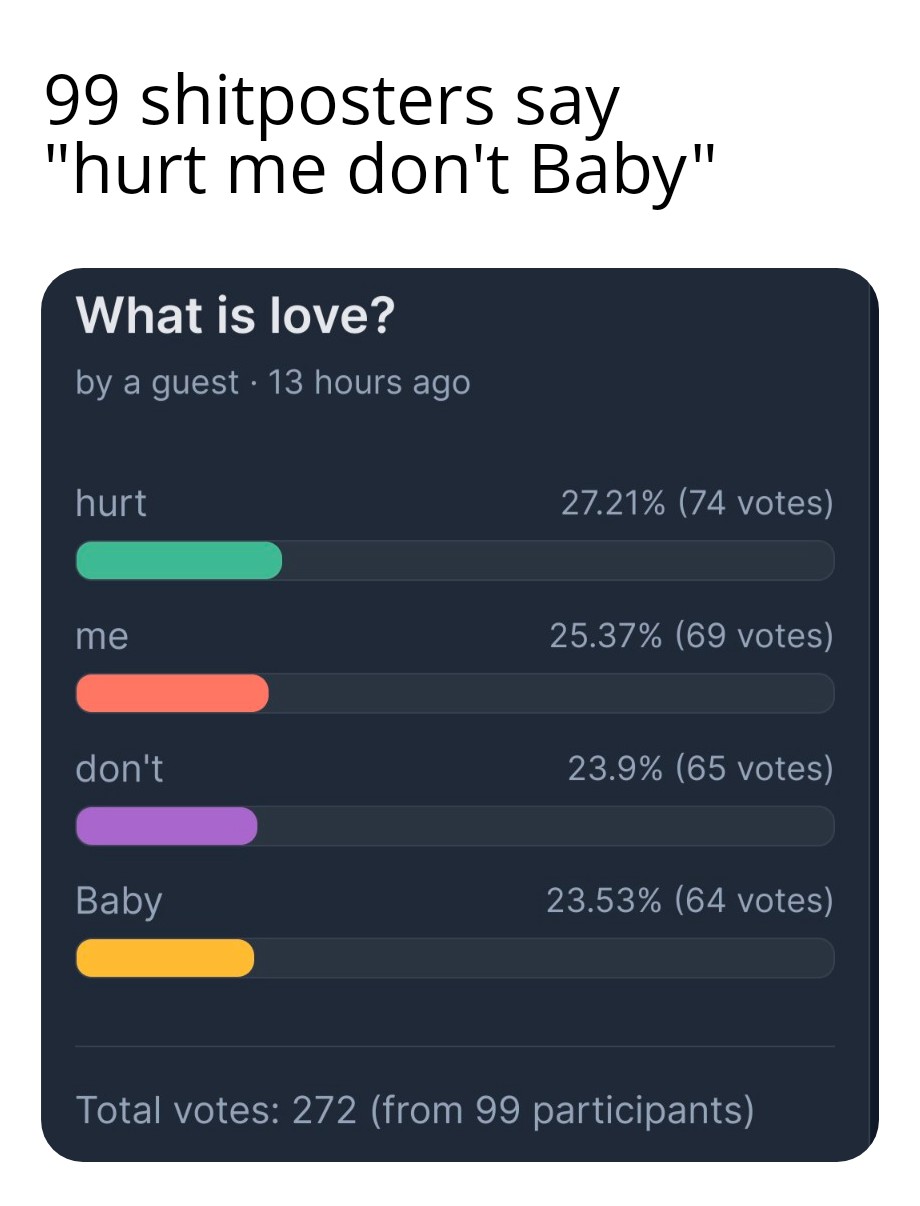This screenshot has height=1206, width=920.
Task: Click the "13 hours ago" timestamp
Action: [368, 382]
